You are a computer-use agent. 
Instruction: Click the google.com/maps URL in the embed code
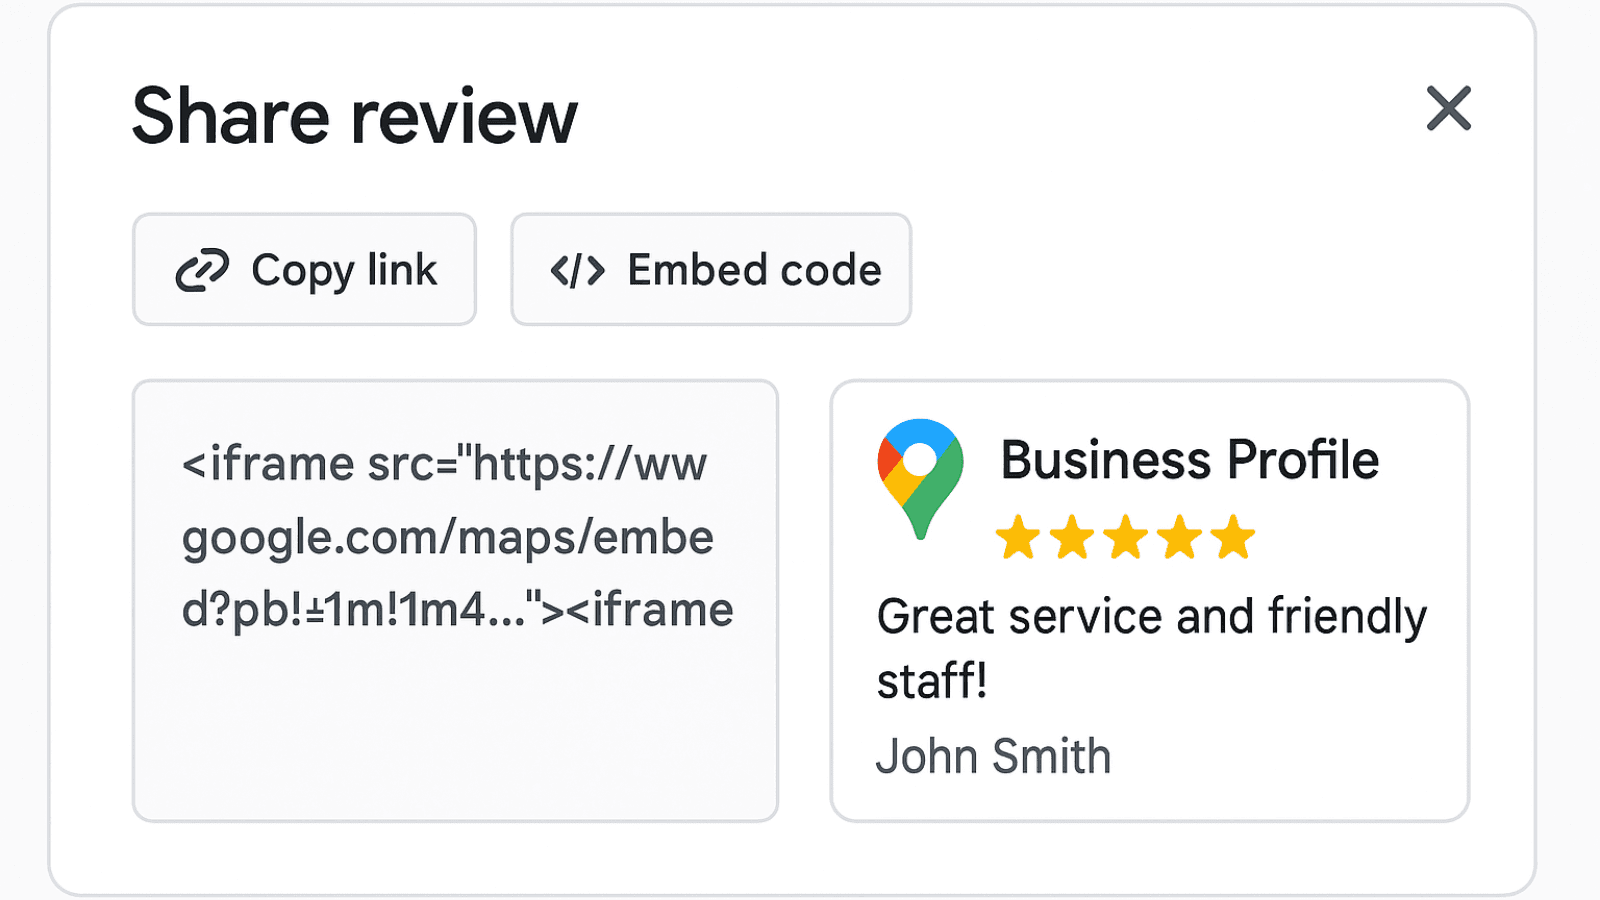(x=447, y=537)
